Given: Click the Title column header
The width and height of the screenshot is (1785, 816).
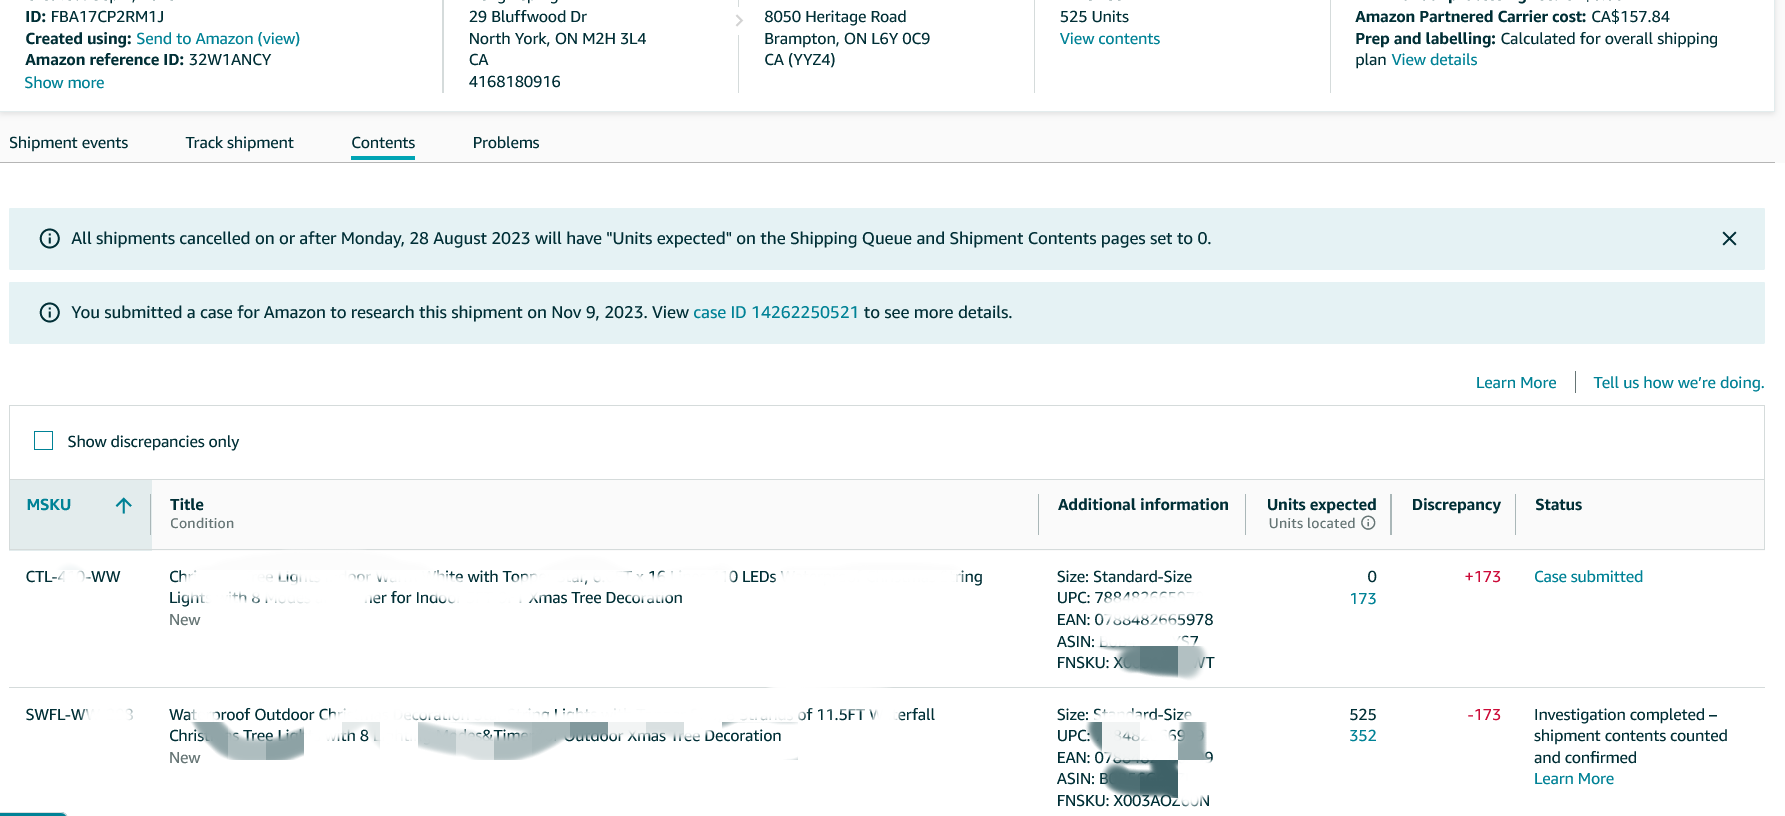Looking at the screenshot, I should coord(187,505).
